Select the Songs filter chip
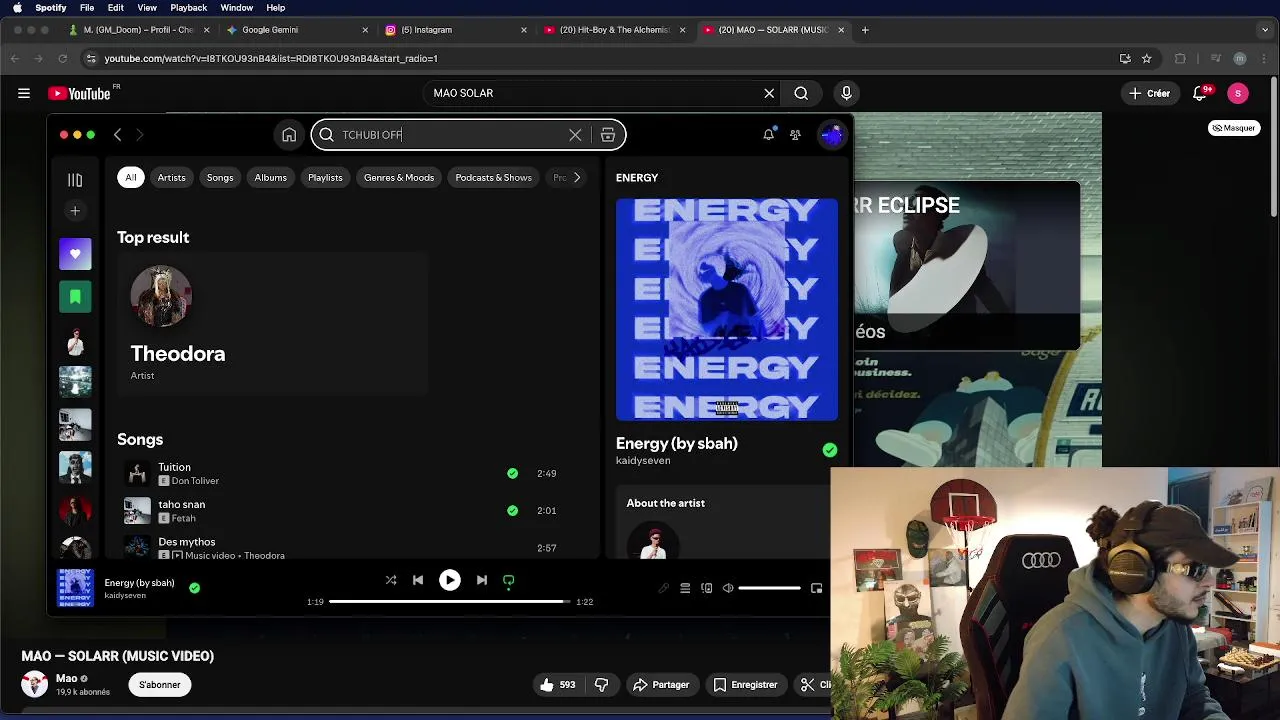1280x720 pixels. pos(220,177)
